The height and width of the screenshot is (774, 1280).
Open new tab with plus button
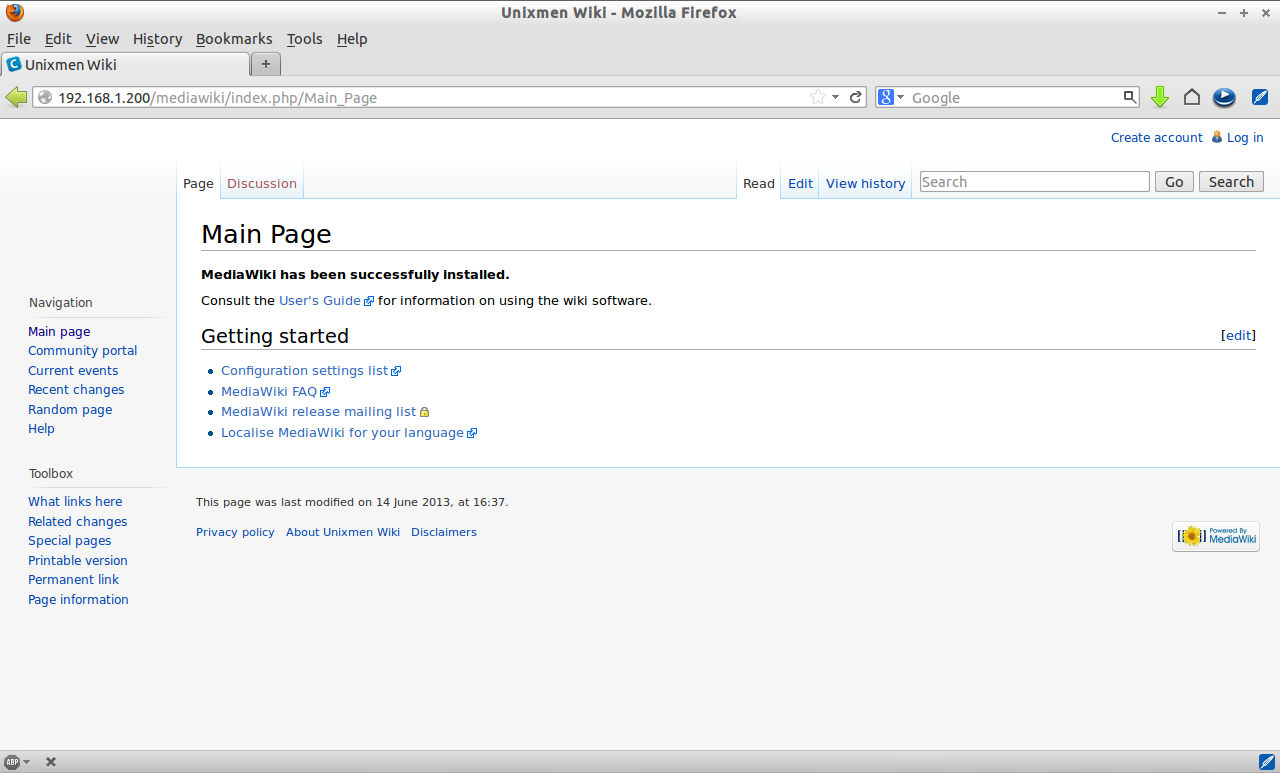266,64
